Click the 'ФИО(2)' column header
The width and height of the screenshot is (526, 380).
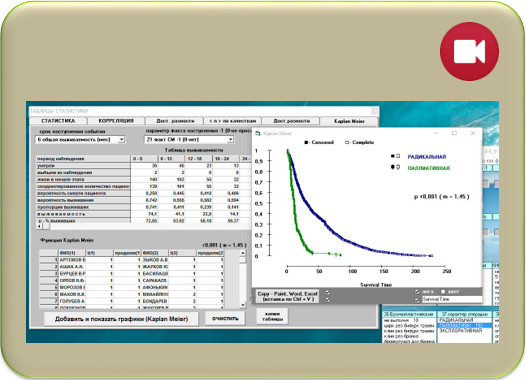click(x=155, y=253)
